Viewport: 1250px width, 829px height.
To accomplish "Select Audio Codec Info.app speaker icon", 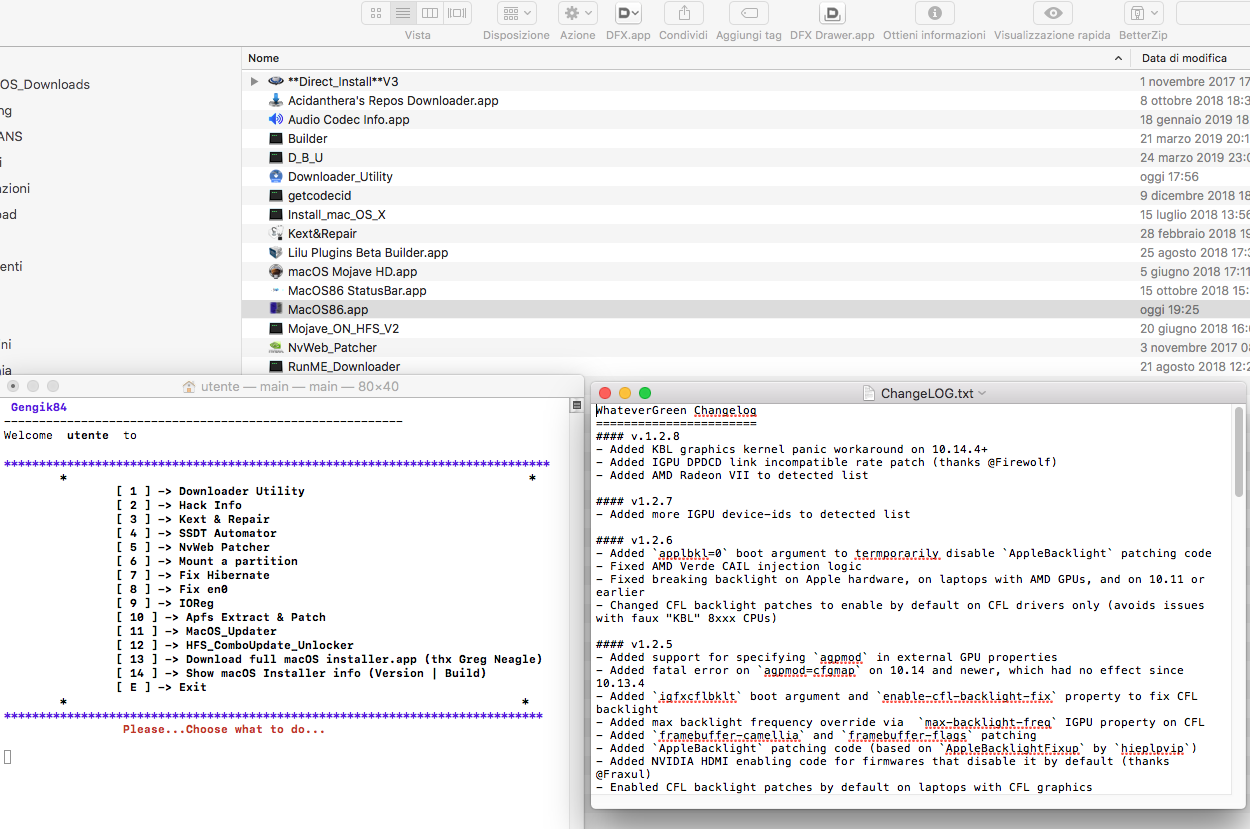I will pyautogui.click(x=276, y=119).
